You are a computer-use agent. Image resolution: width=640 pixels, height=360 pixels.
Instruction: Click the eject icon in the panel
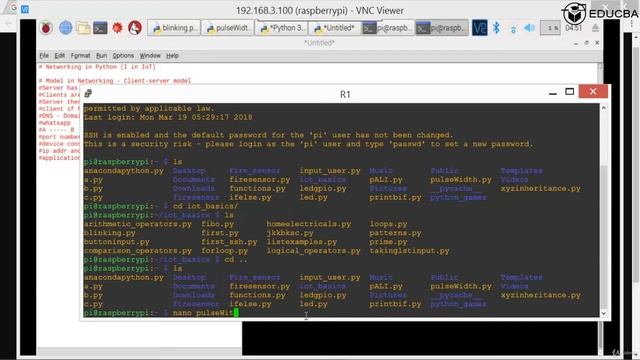tap(595, 28)
